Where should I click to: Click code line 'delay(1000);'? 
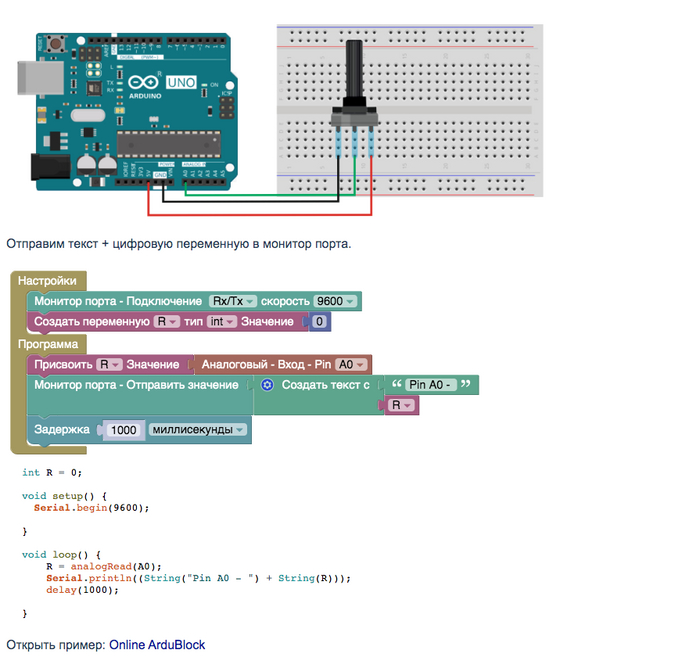click(x=82, y=590)
